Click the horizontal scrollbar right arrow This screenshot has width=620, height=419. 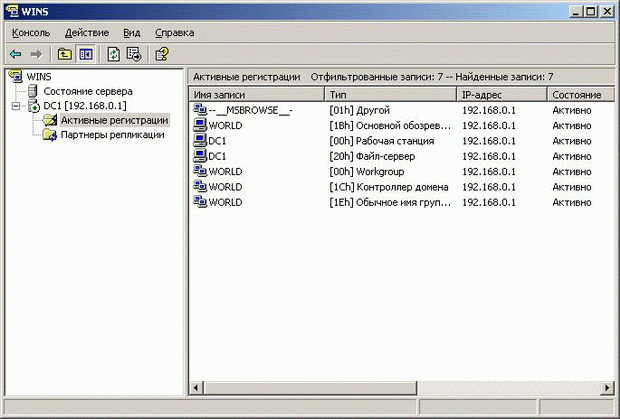tap(604, 387)
